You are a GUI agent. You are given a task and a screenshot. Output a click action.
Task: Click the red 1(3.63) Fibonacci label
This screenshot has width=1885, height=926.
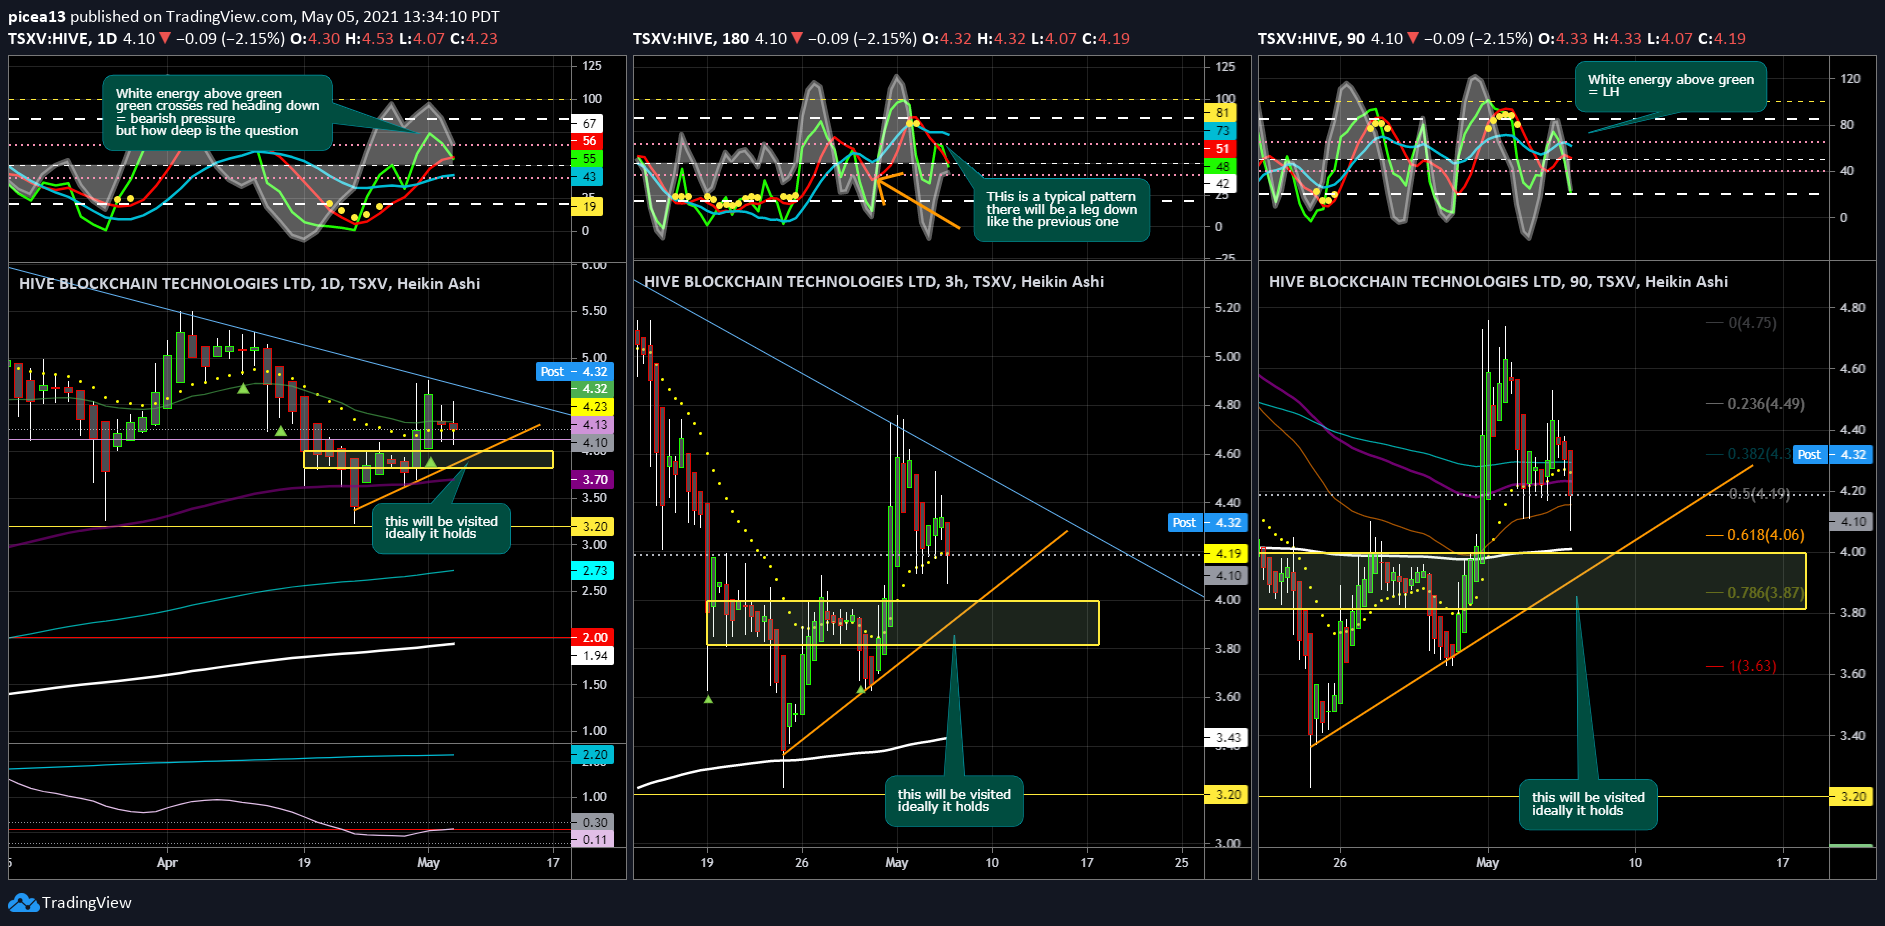tap(1752, 666)
